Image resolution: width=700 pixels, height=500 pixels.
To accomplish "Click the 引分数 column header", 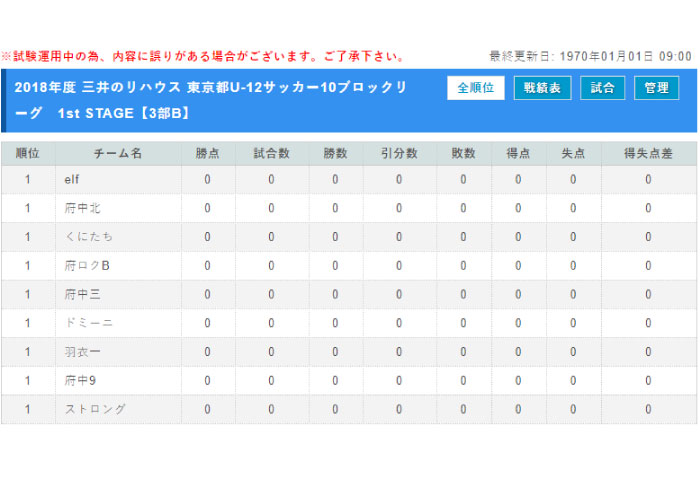I will pos(398,153).
